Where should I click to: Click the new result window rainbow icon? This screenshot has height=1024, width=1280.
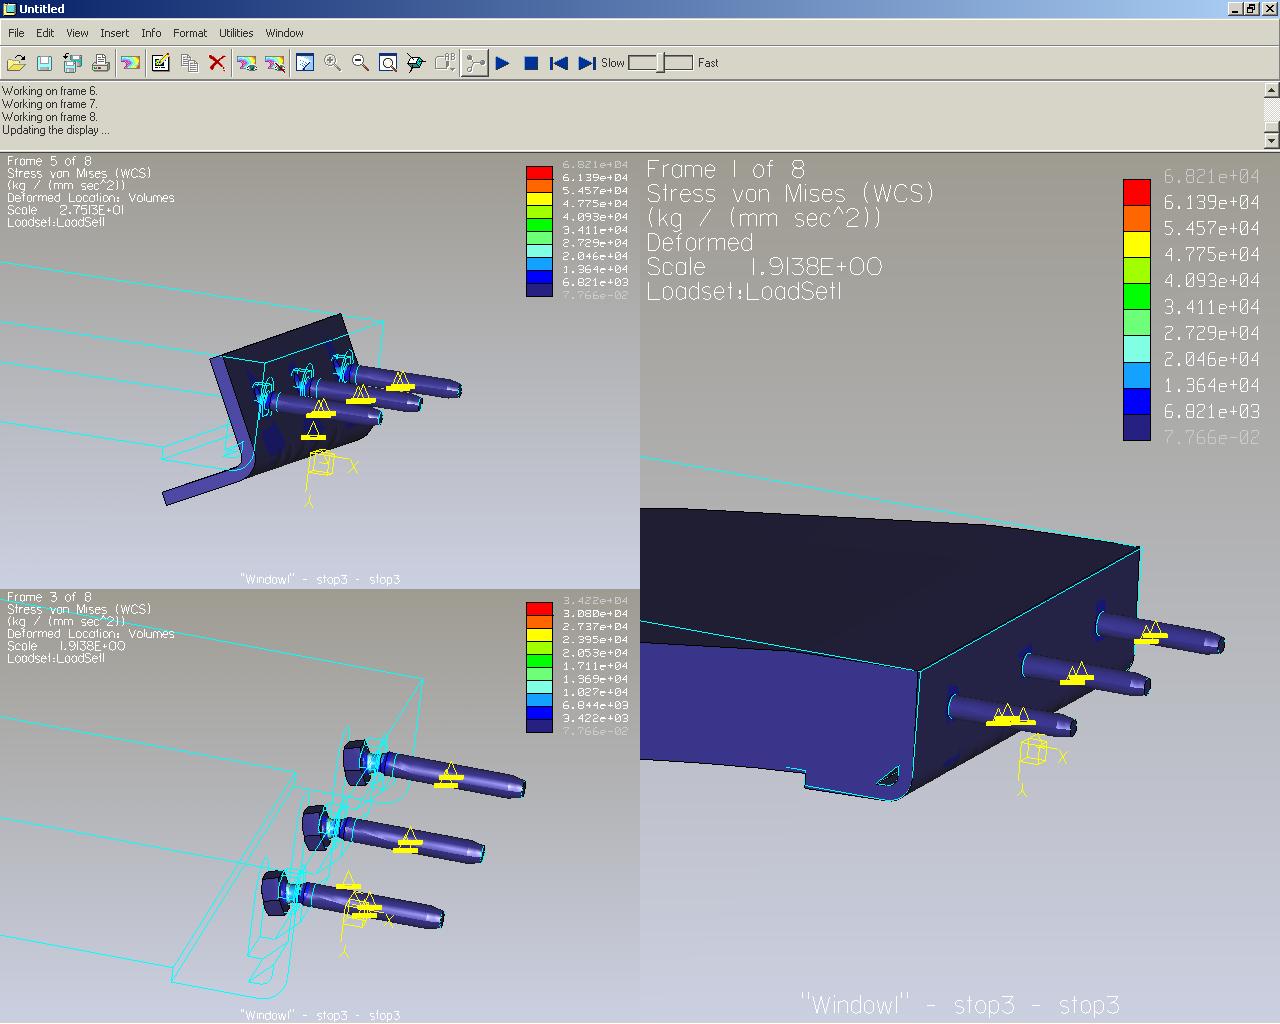130,63
